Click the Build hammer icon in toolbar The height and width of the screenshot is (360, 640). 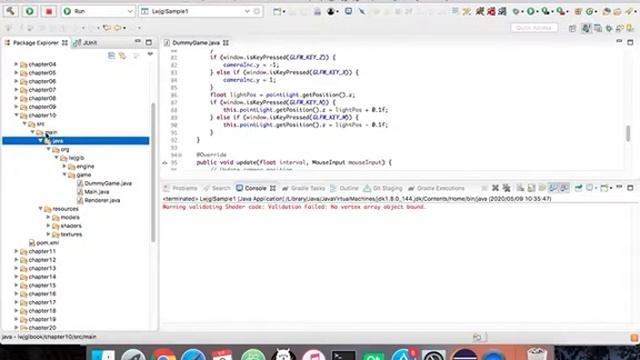(x=11, y=11)
